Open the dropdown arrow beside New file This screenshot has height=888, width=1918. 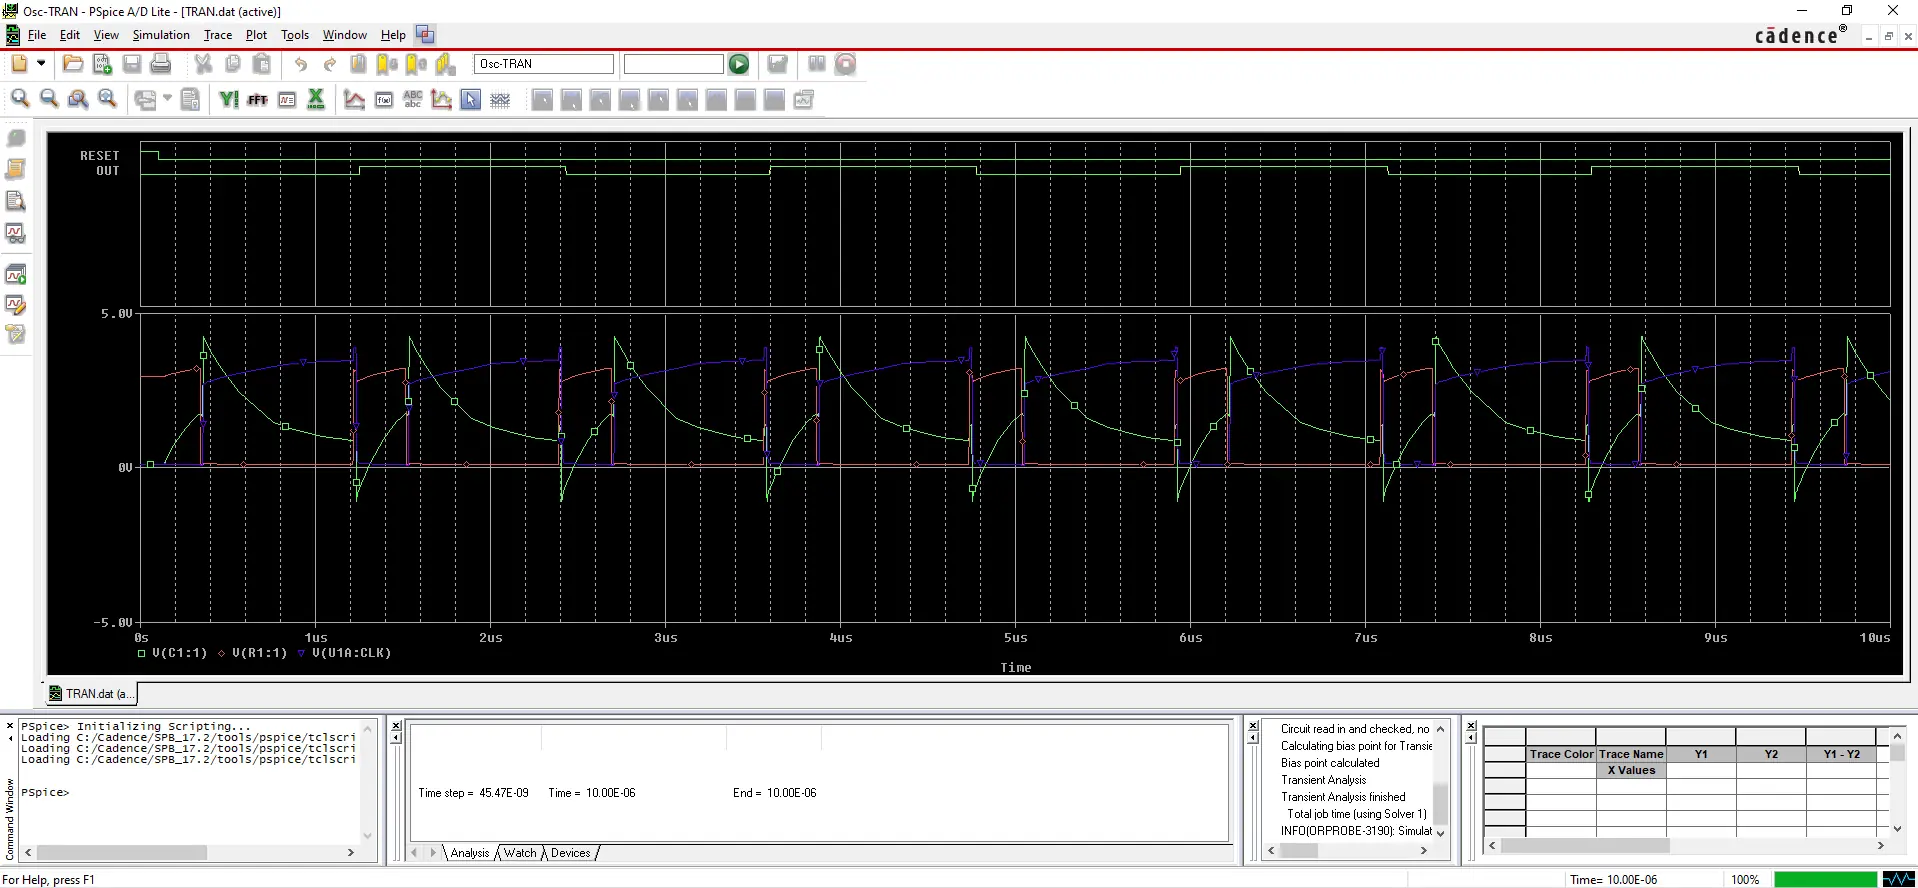click(41, 63)
